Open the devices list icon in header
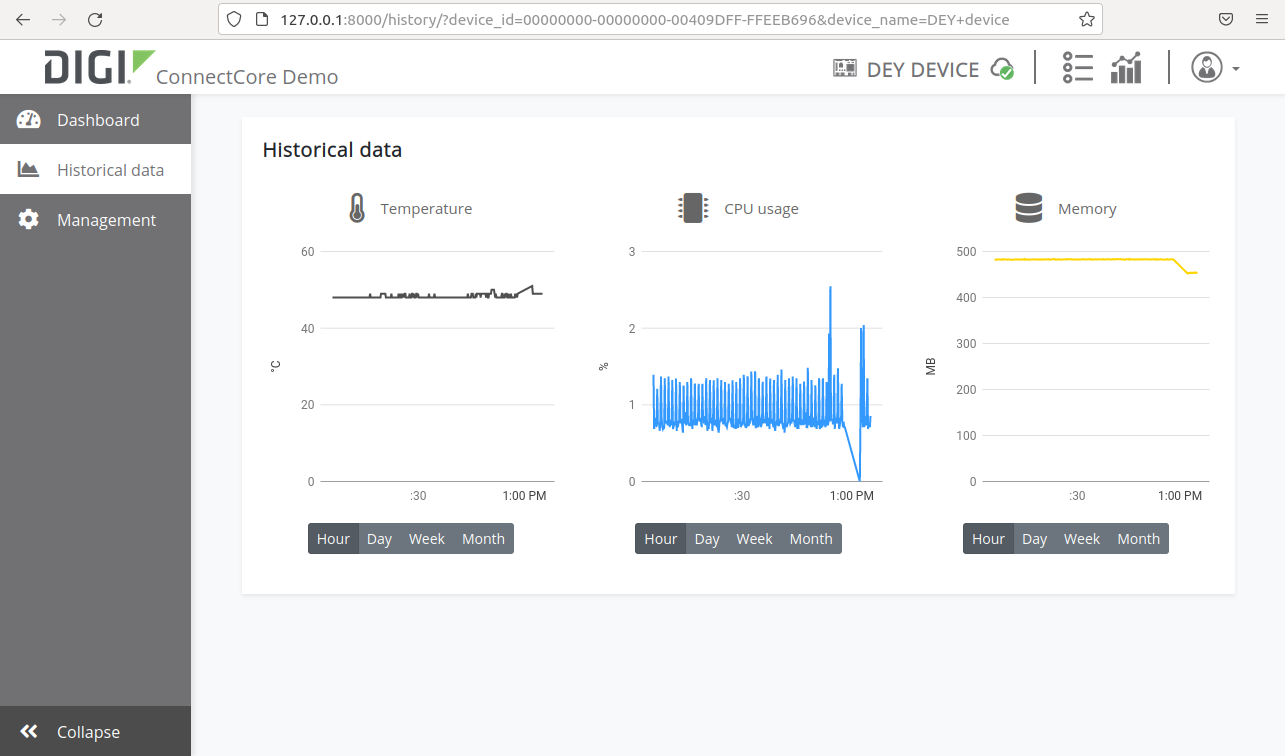 click(x=1077, y=68)
